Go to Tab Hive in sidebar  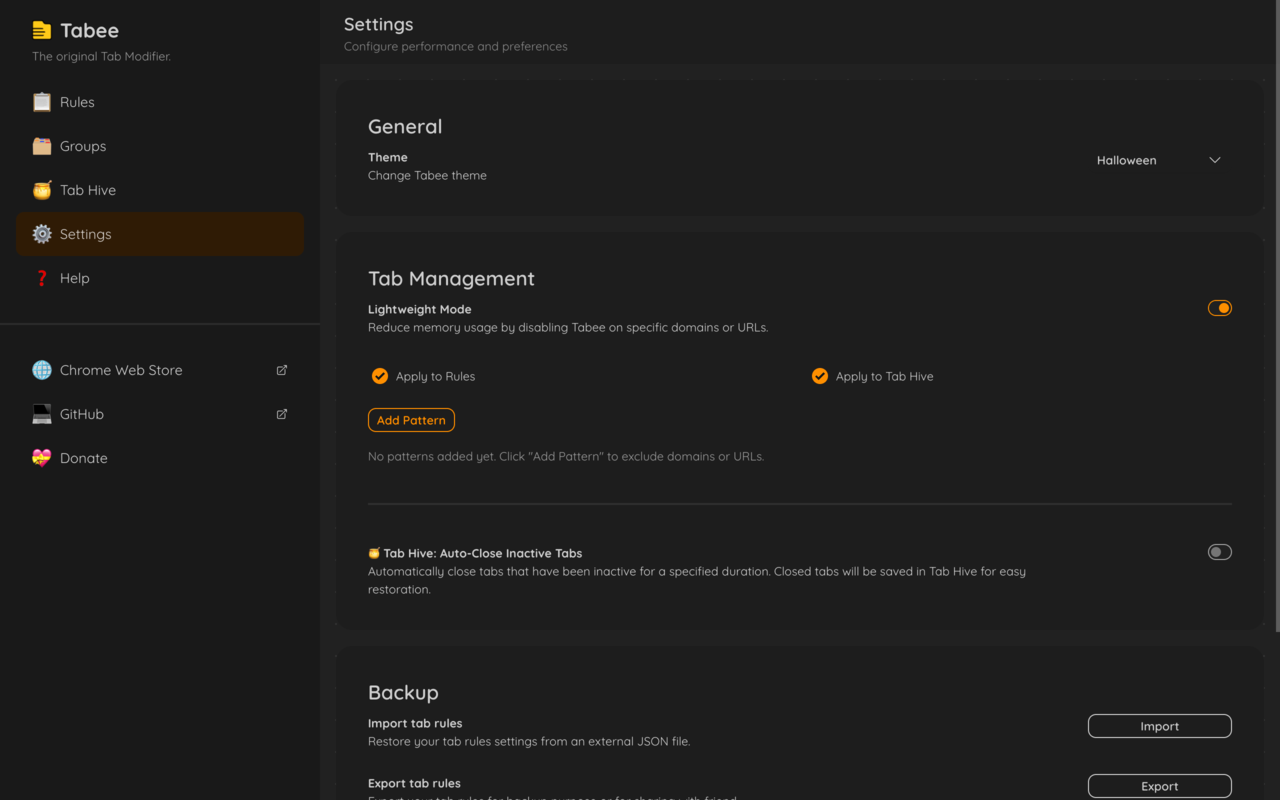point(88,190)
